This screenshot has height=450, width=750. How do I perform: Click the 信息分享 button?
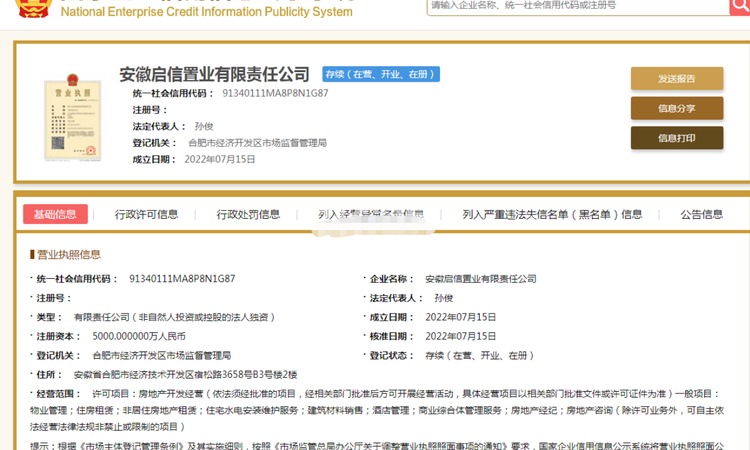pos(677,108)
